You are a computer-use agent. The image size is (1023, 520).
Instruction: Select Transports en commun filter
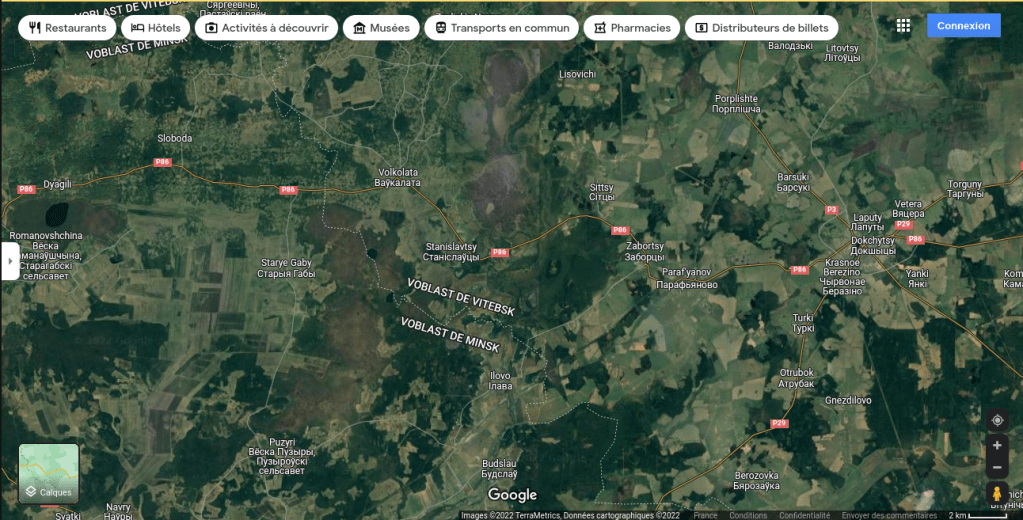click(x=501, y=28)
